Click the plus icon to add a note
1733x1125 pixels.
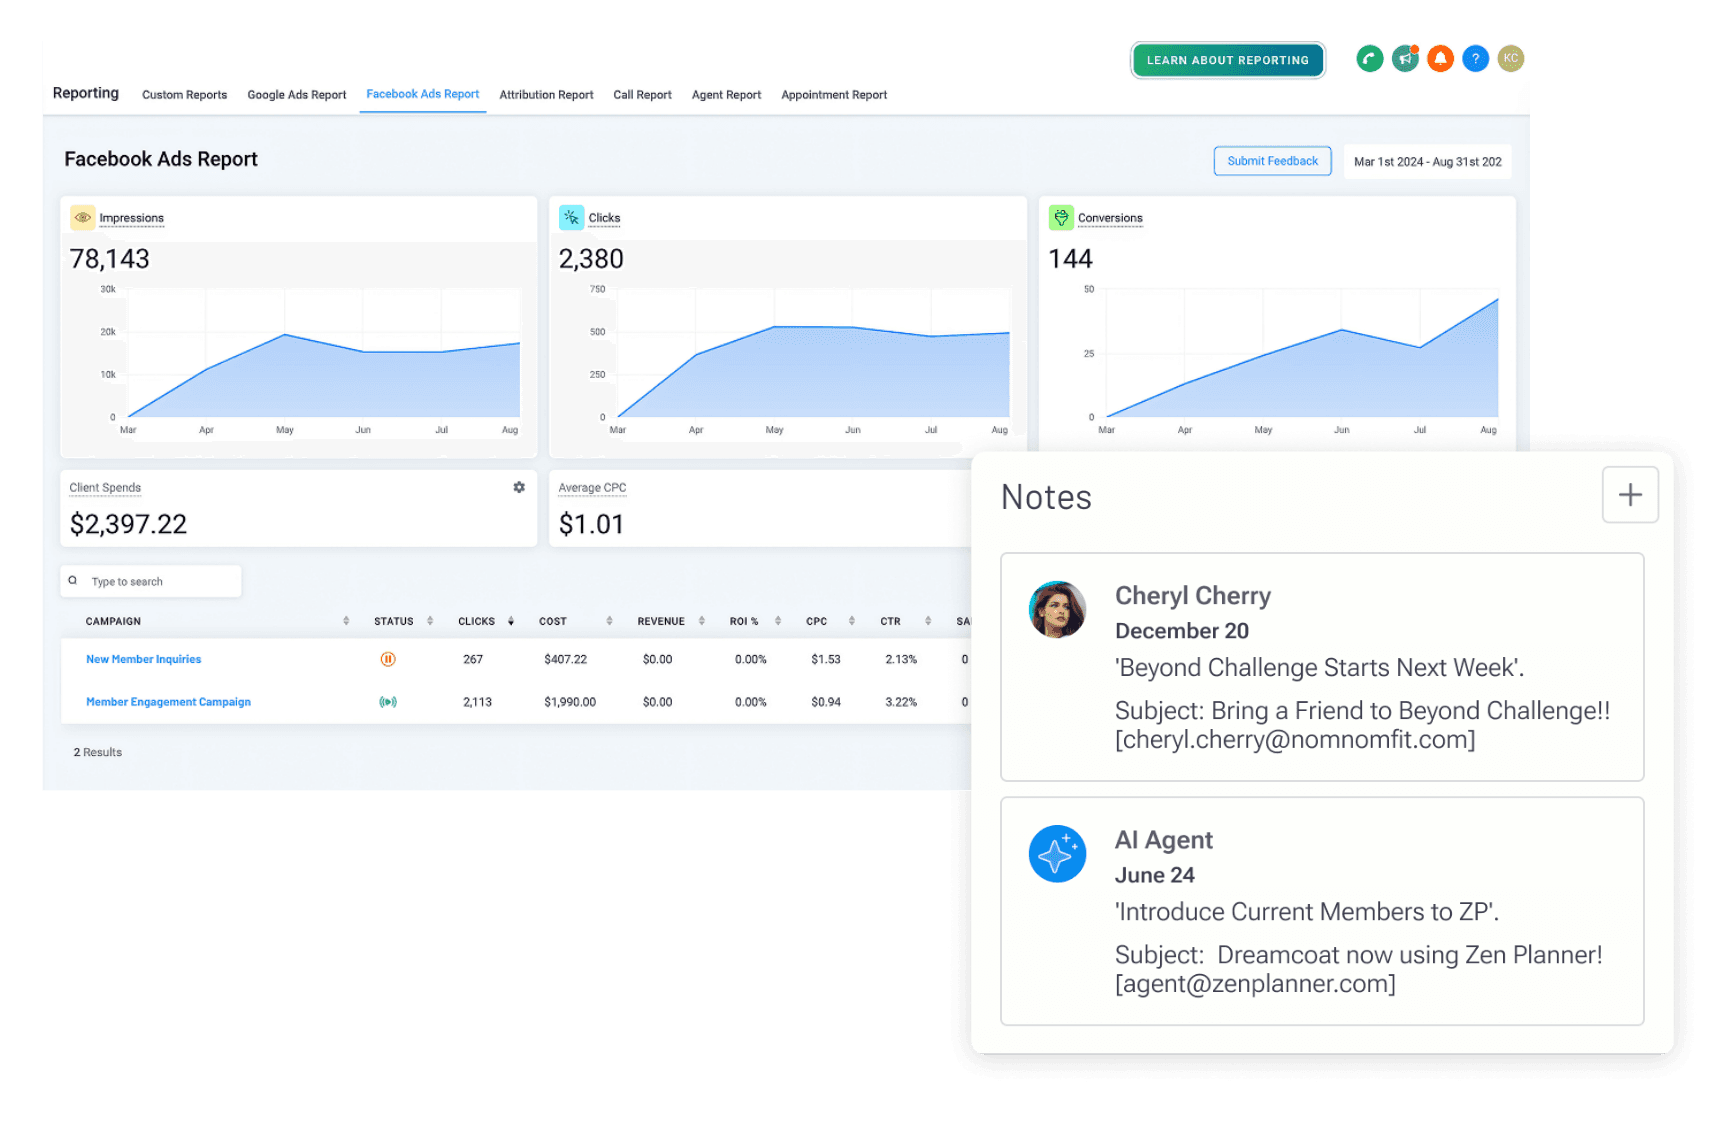click(1629, 495)
